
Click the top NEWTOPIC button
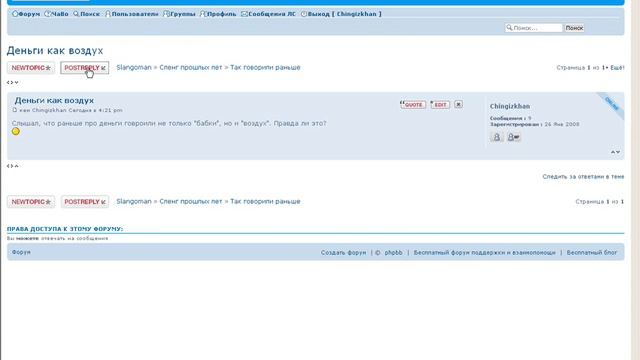point(31,68)
